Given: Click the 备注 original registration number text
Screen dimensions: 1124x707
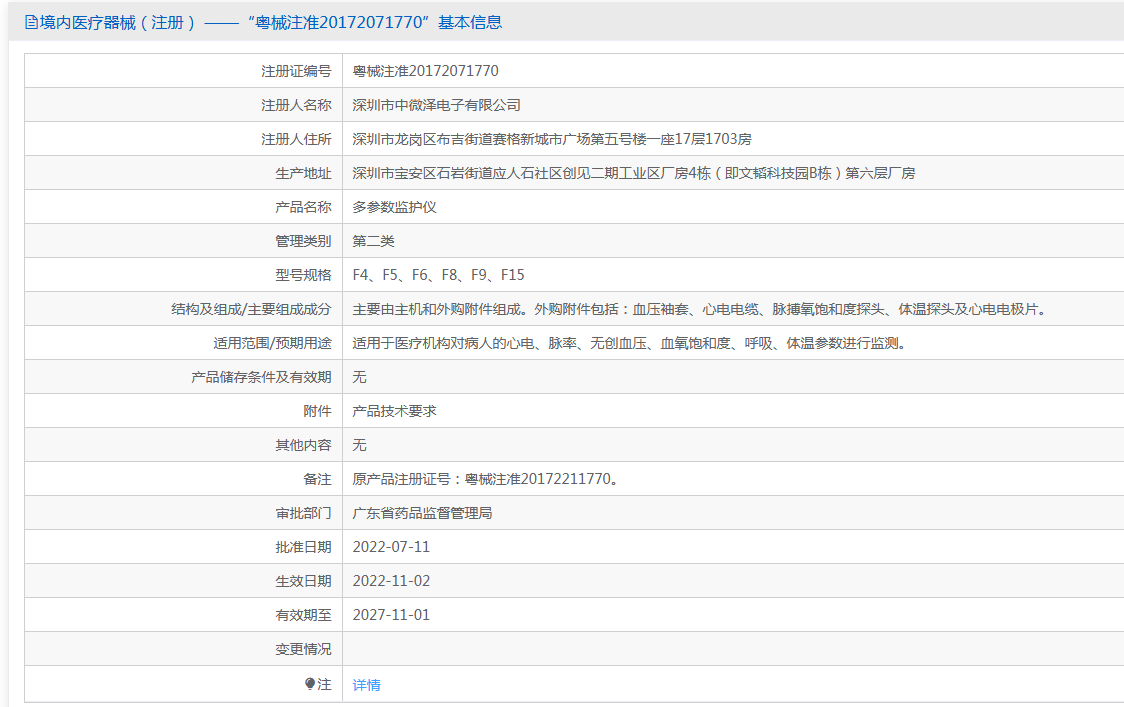Looking at the screenshot, I should [x=485, y=479].
